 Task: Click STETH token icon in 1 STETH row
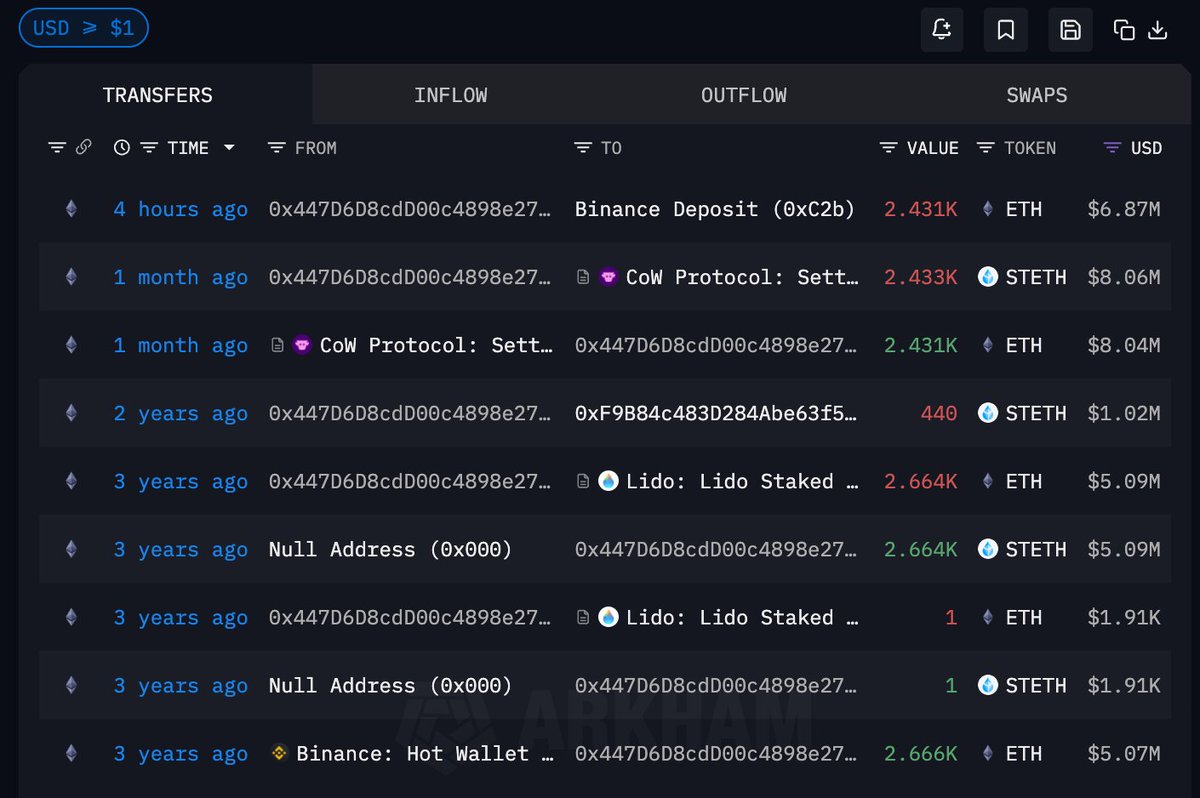pyautogui.click(x=988, y=685)
